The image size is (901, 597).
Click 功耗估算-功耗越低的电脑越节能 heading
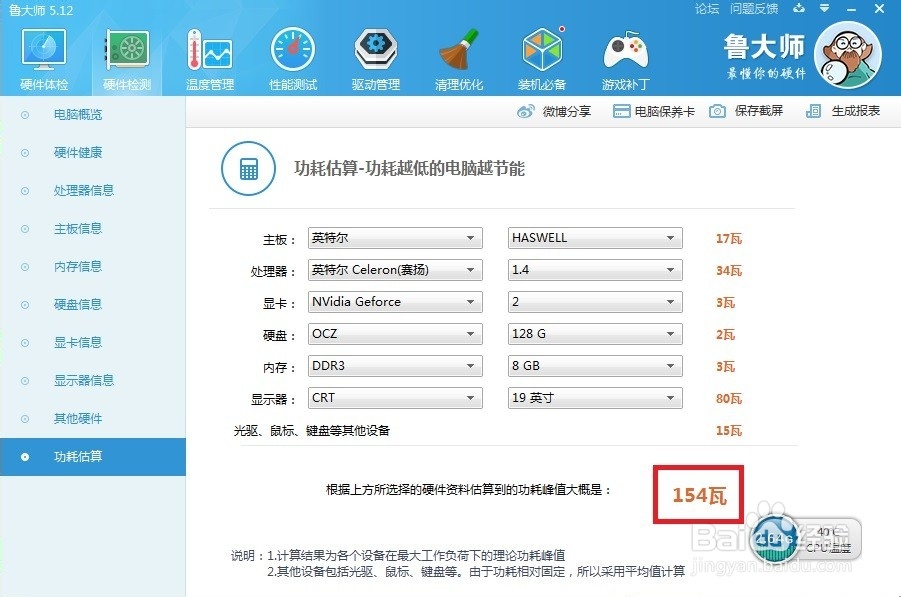(x=409, y=168)
